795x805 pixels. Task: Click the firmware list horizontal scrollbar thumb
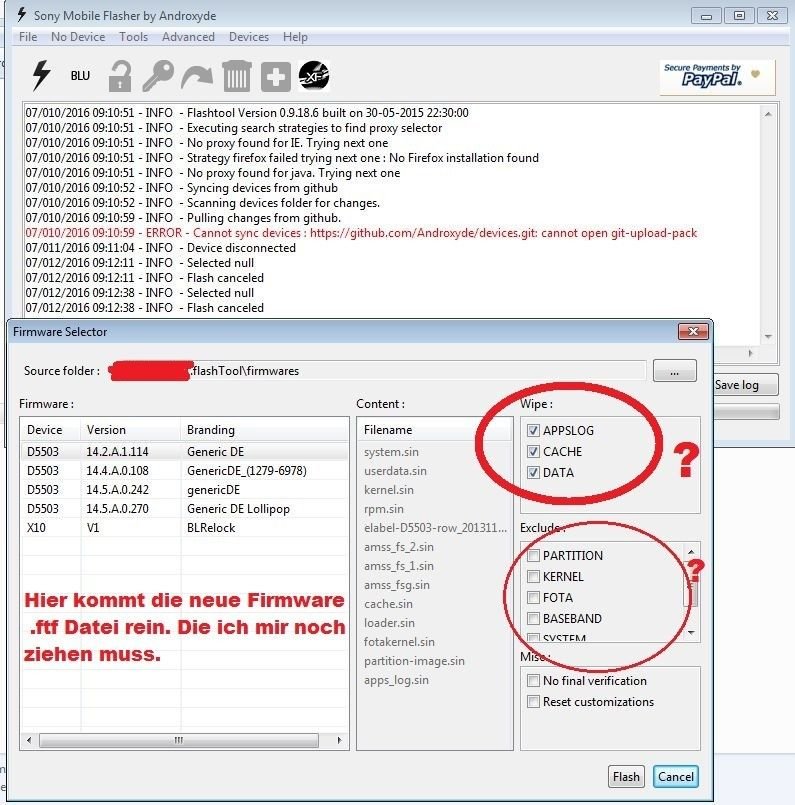click(x=179, y=740)
